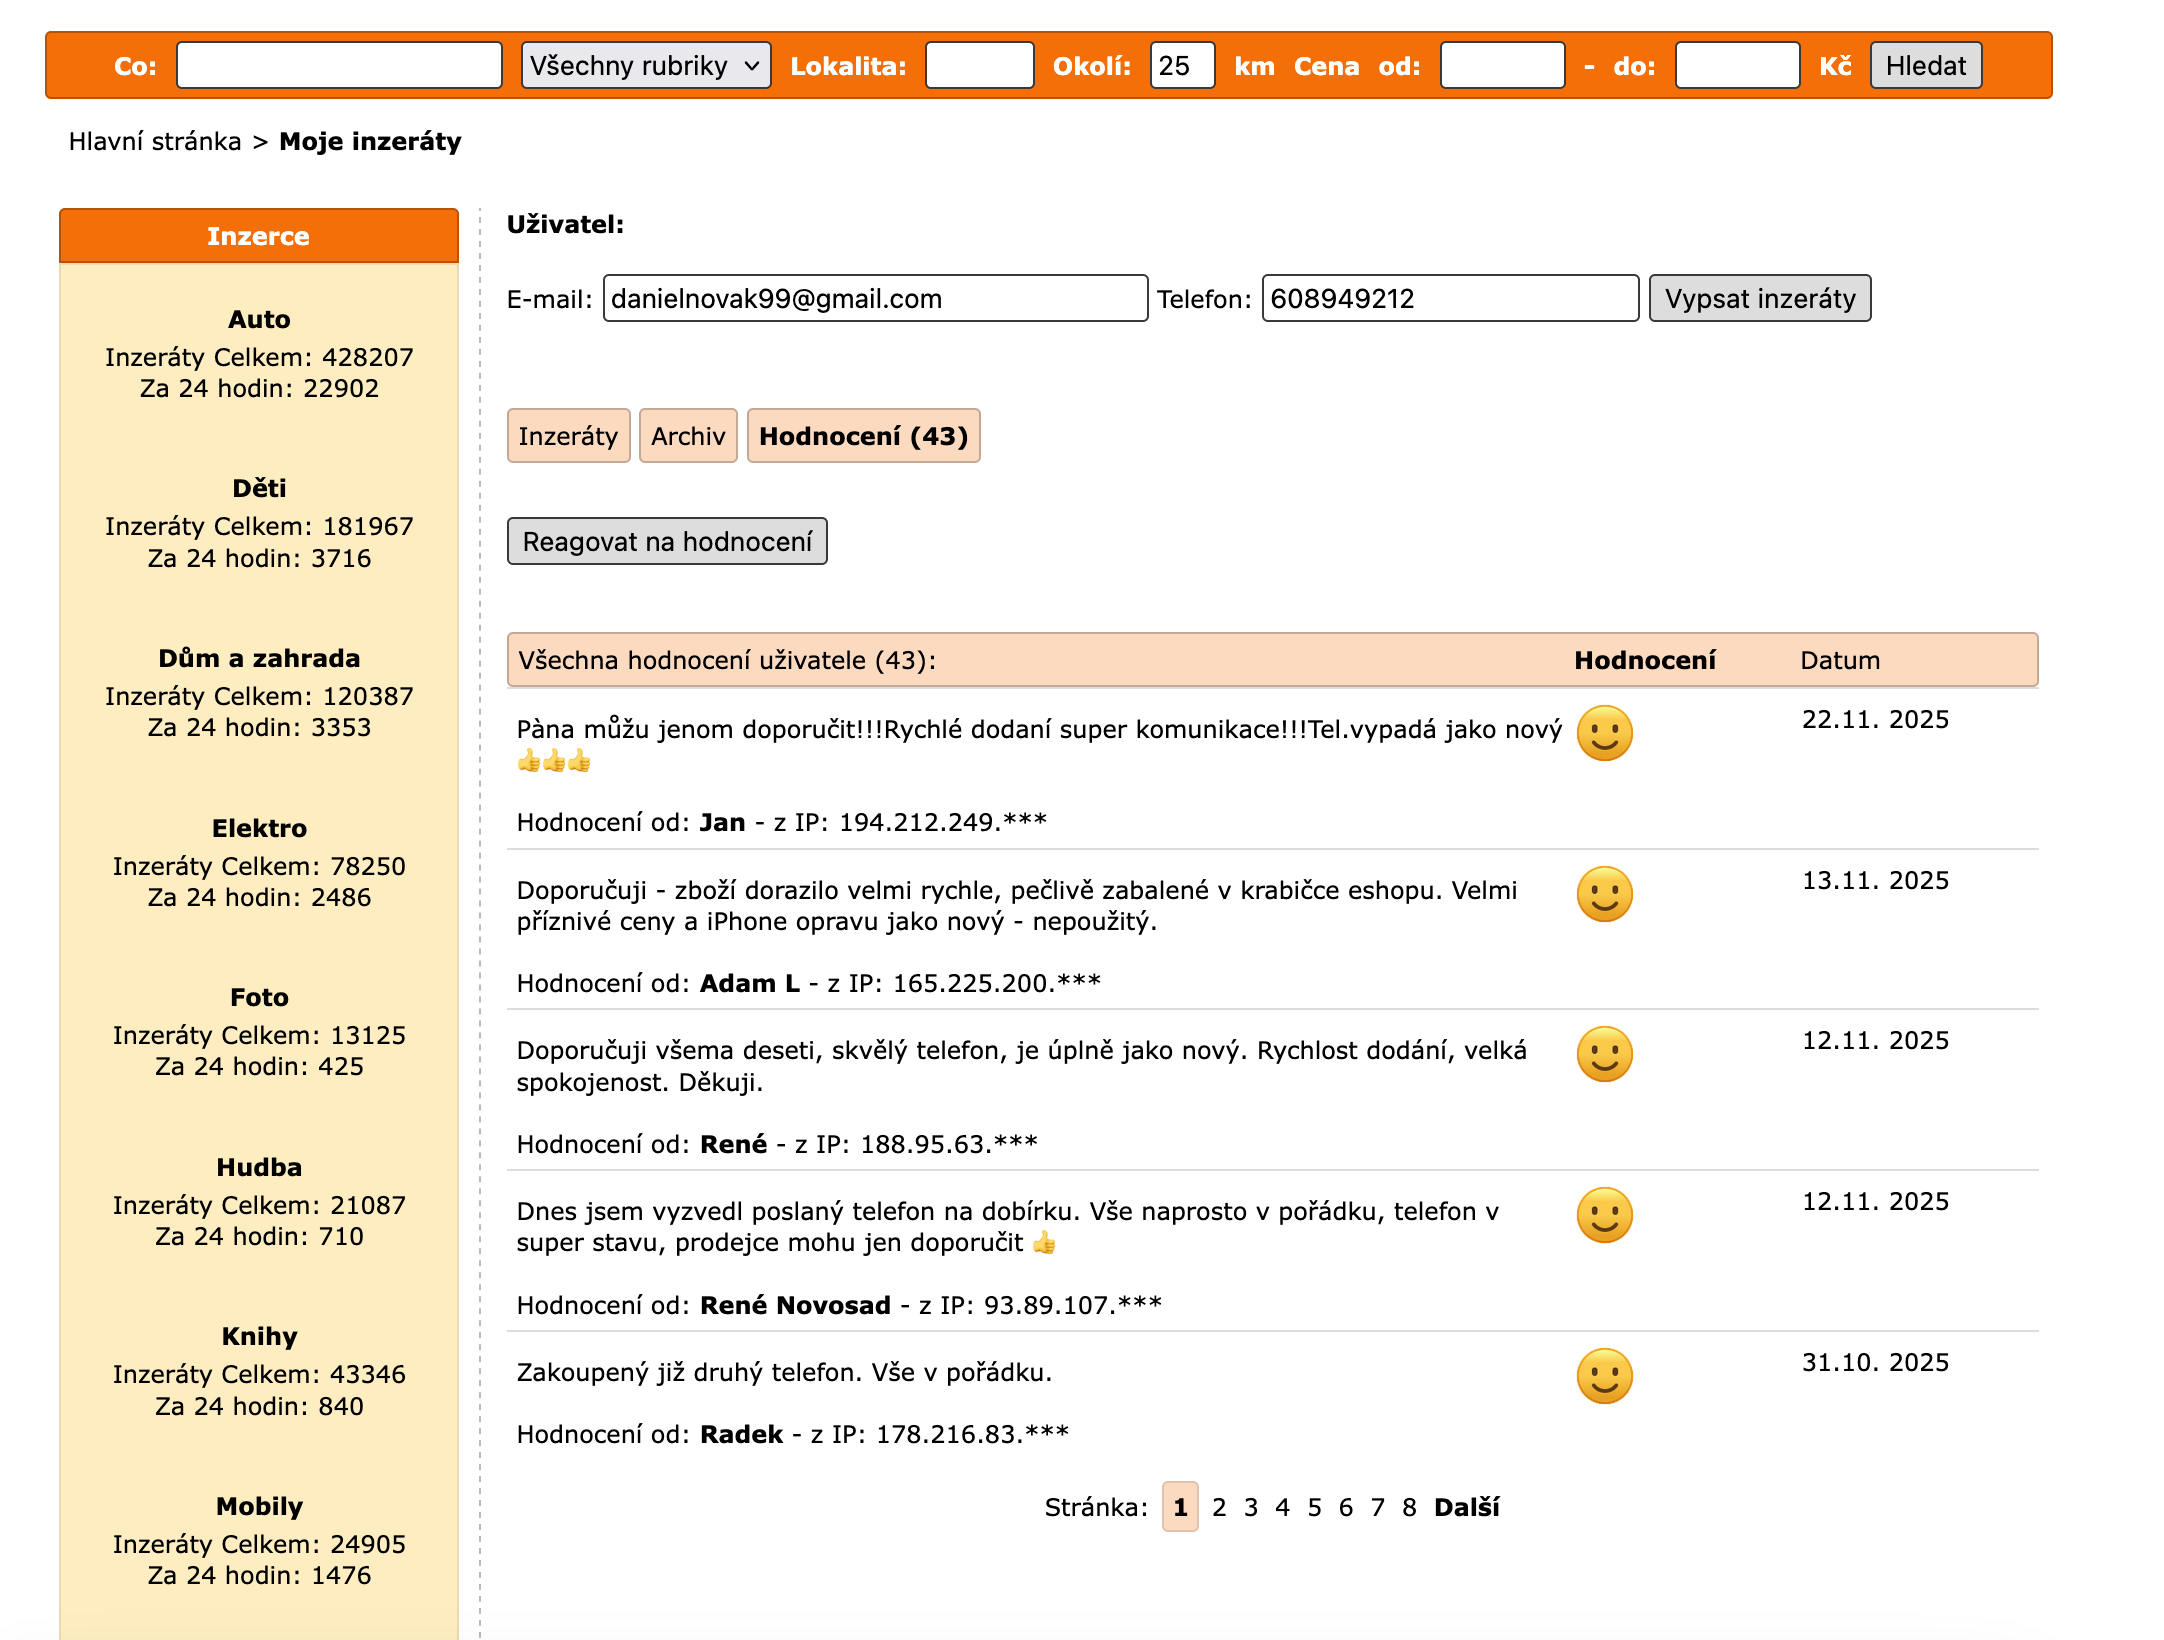The height and width of the screenshot is (1640, 2164).
Task: Focus the Co search text field
Action: [339, 66]
